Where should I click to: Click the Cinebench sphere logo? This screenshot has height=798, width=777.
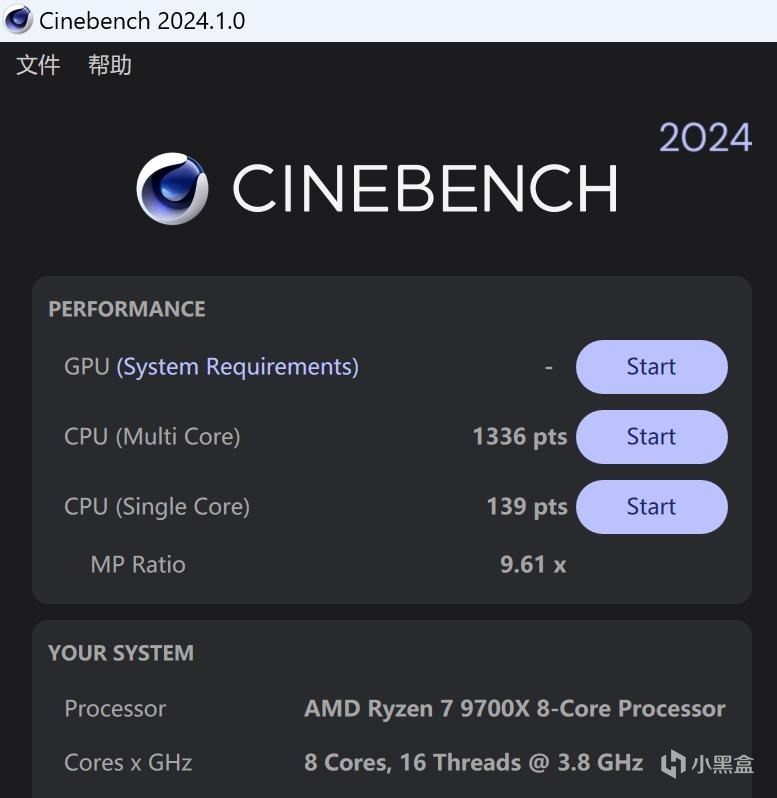tap(172, 188)
